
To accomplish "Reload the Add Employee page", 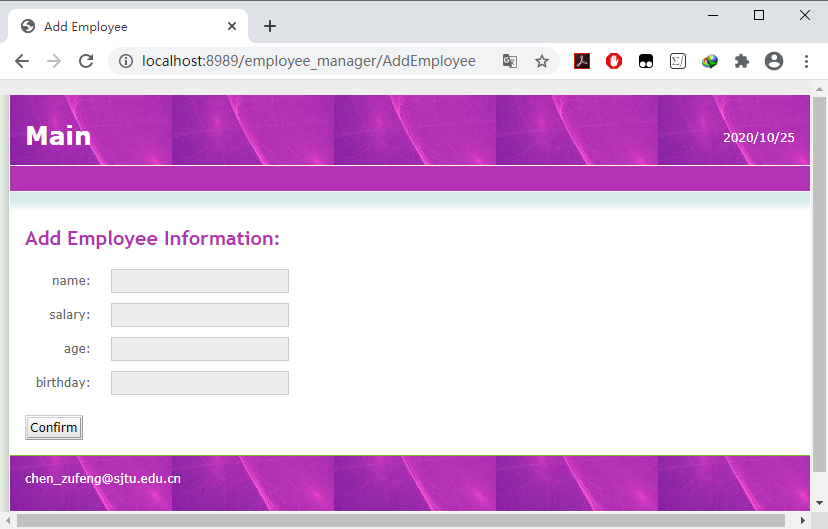I will [x=86, y=61].
